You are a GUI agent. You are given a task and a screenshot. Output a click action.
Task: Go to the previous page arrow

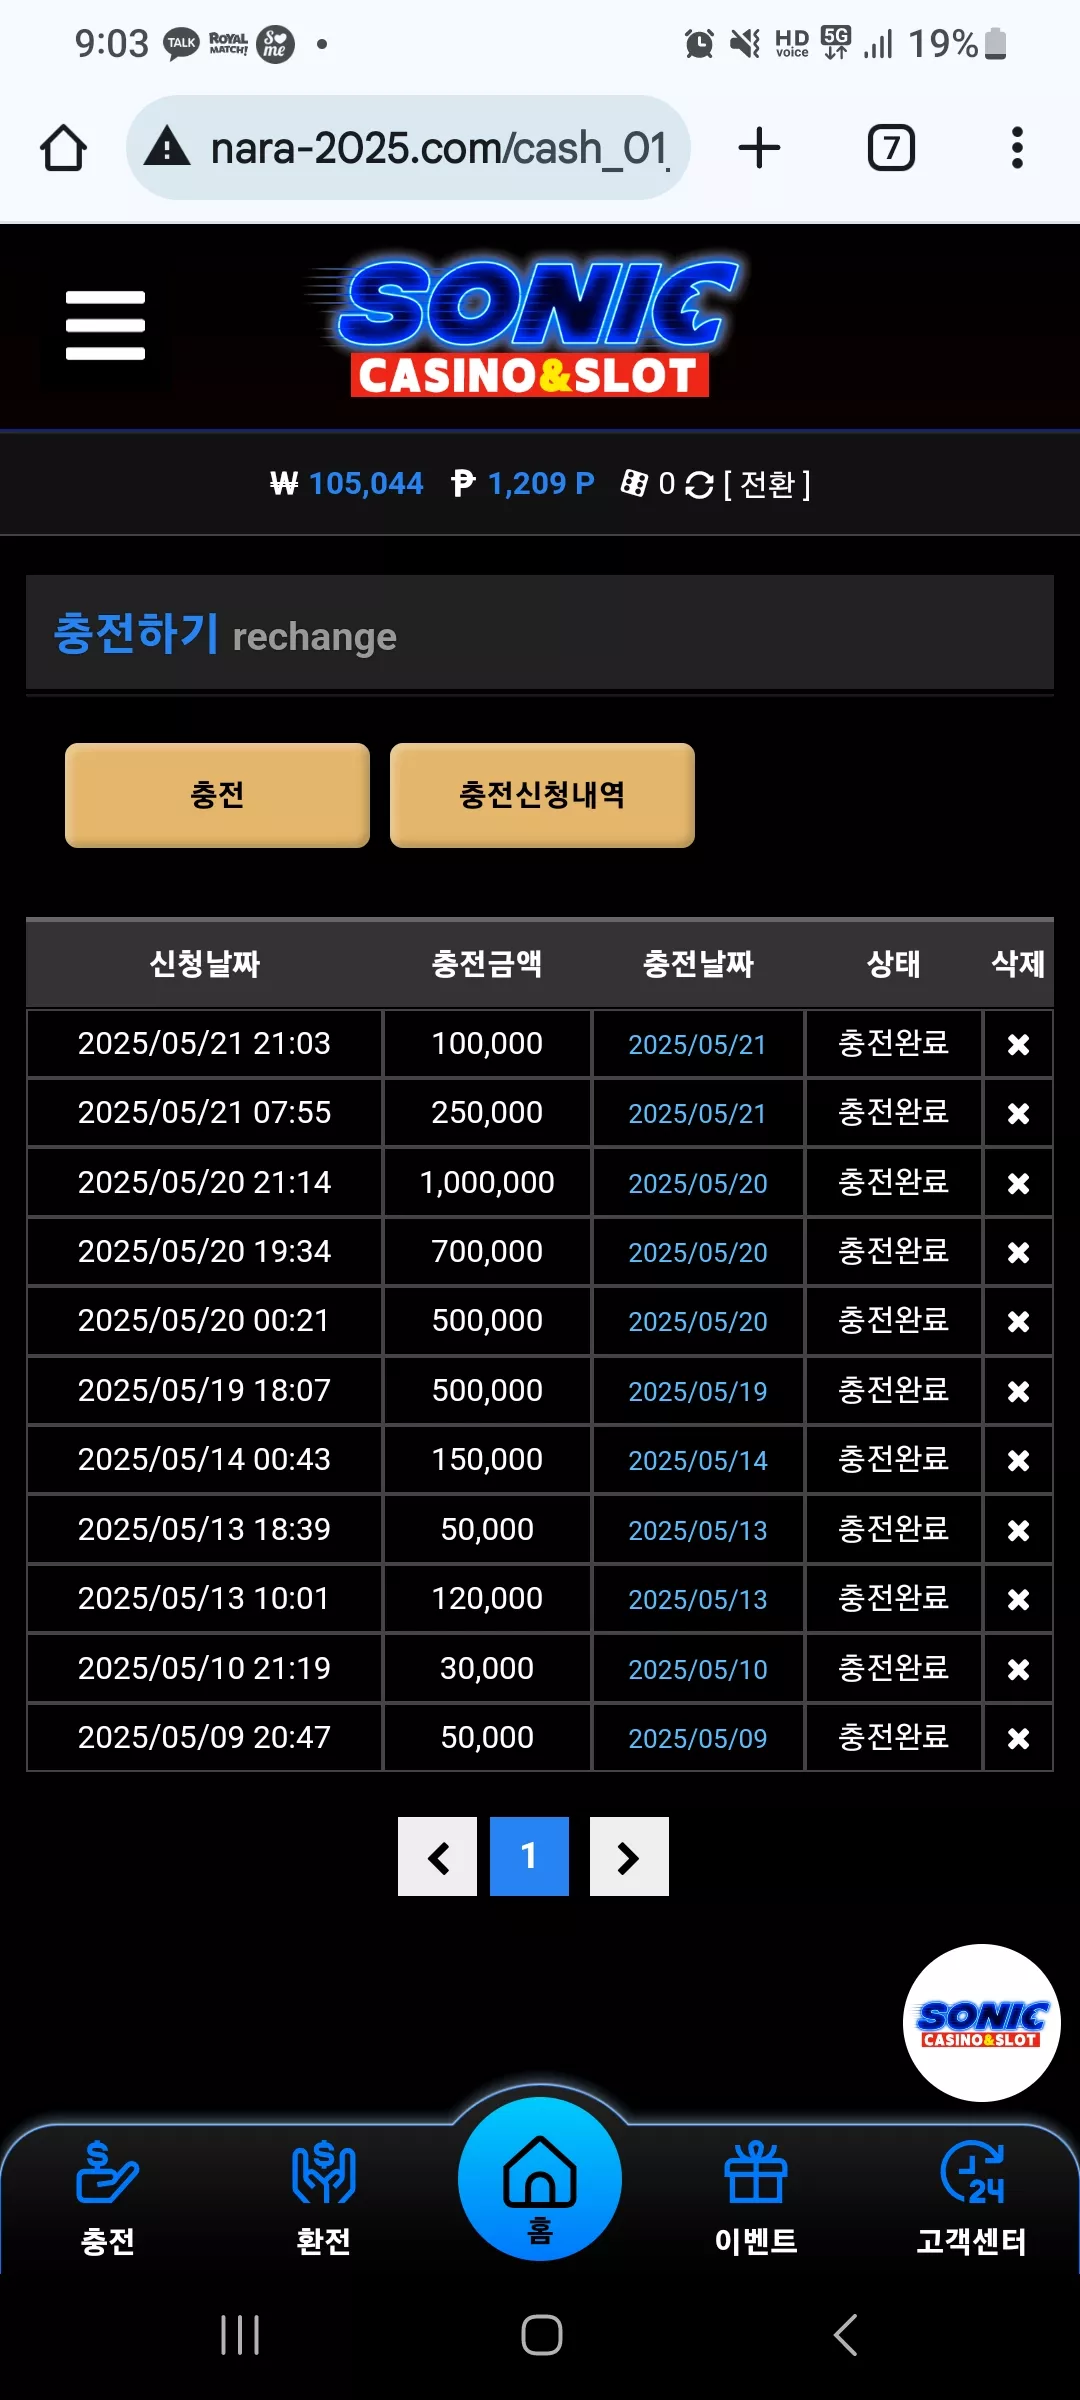tap(437, 1857)
